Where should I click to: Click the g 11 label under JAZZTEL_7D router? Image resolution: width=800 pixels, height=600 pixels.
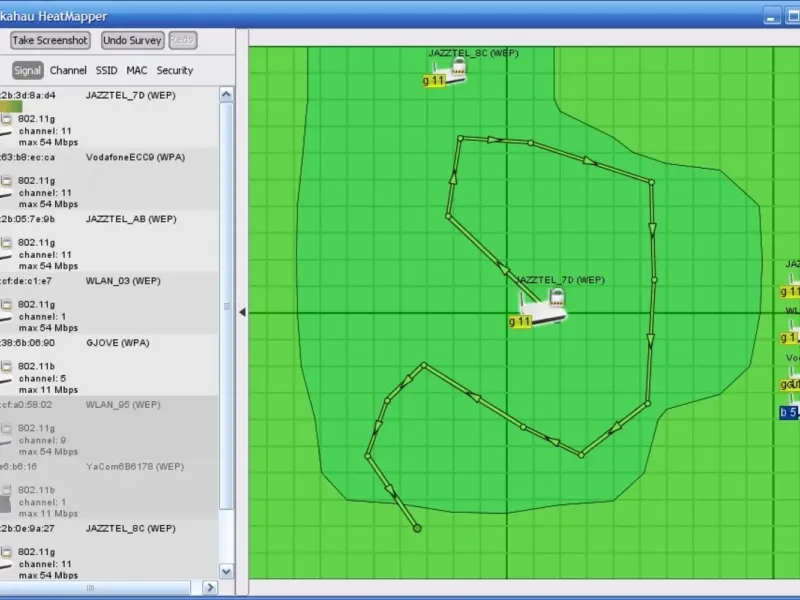coord(520,322)
